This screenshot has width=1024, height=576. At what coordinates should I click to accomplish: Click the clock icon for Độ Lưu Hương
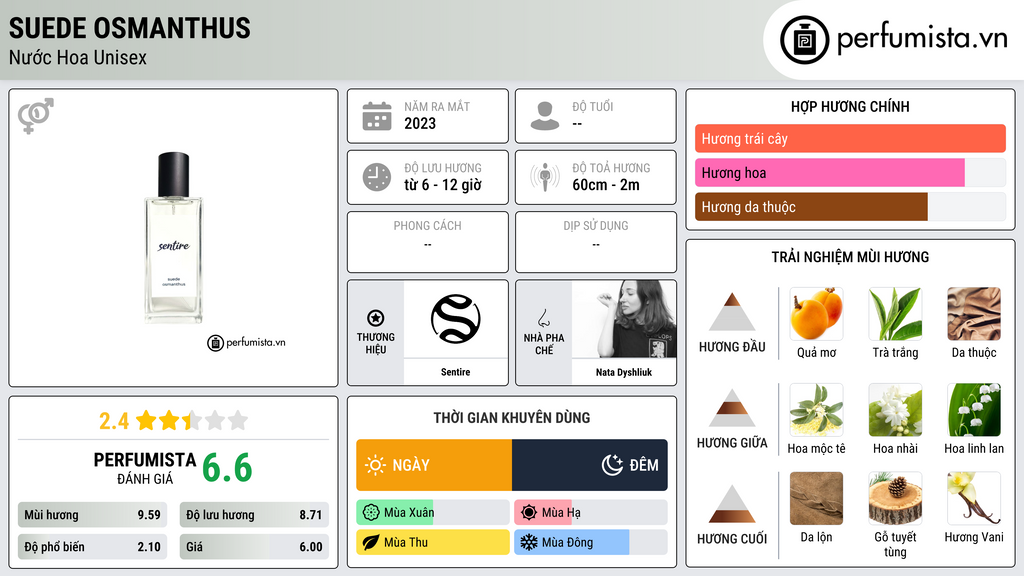pos(377,177)
